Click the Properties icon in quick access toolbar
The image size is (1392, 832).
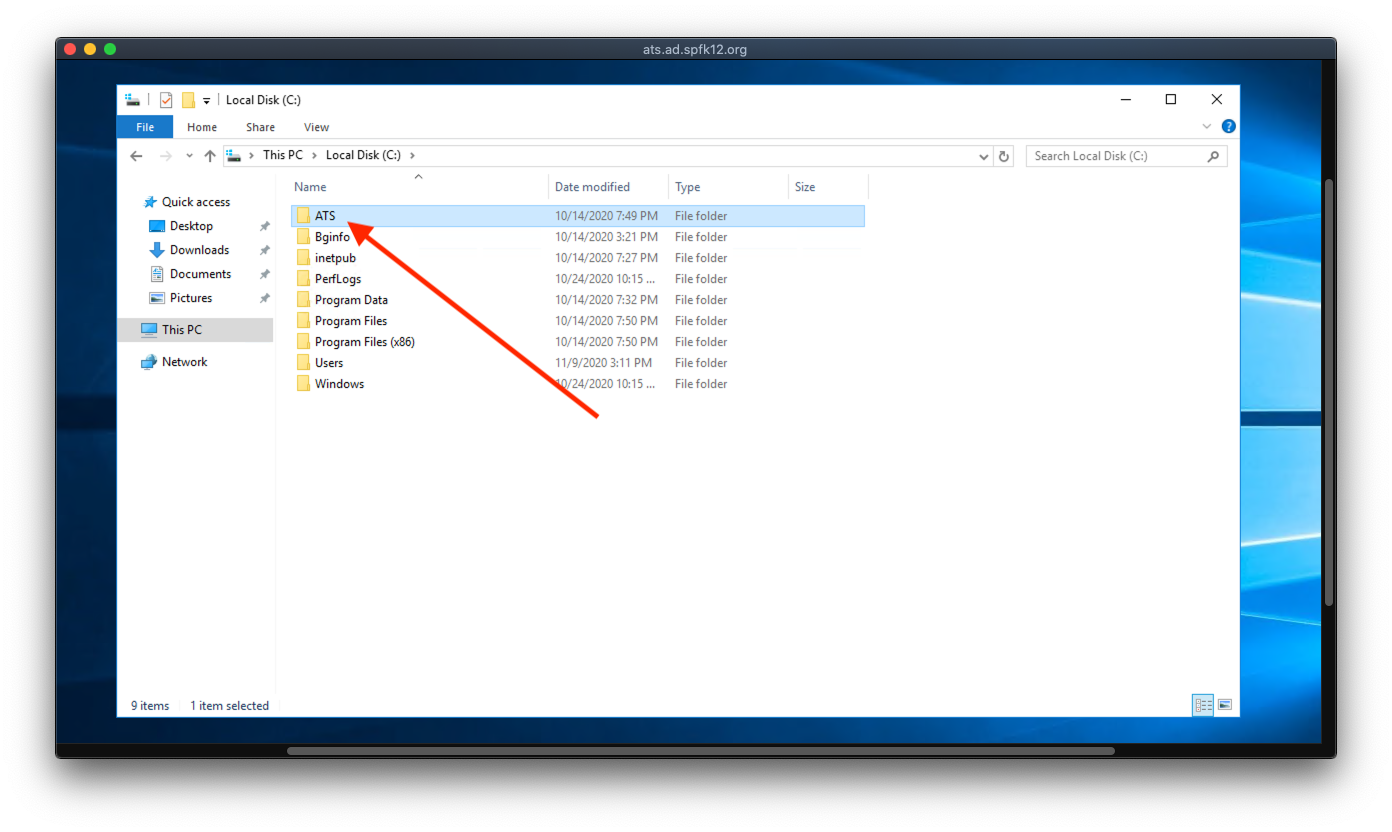[166, 100]
